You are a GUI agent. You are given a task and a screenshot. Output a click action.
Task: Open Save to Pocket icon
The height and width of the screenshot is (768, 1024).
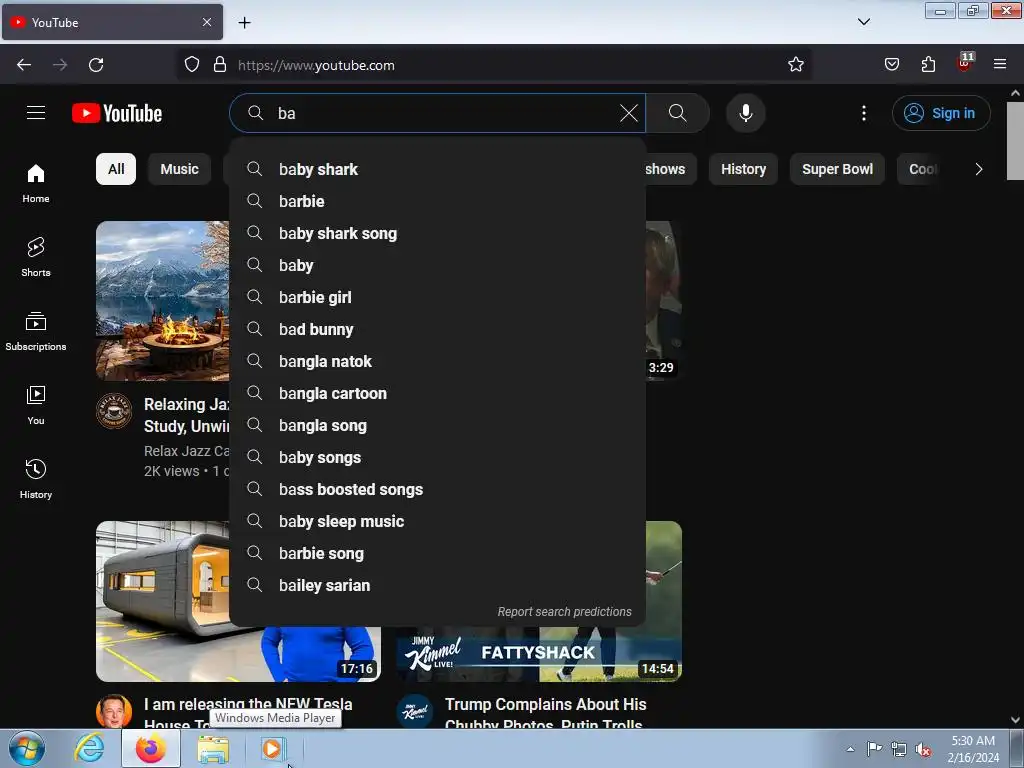pos(892,65)
